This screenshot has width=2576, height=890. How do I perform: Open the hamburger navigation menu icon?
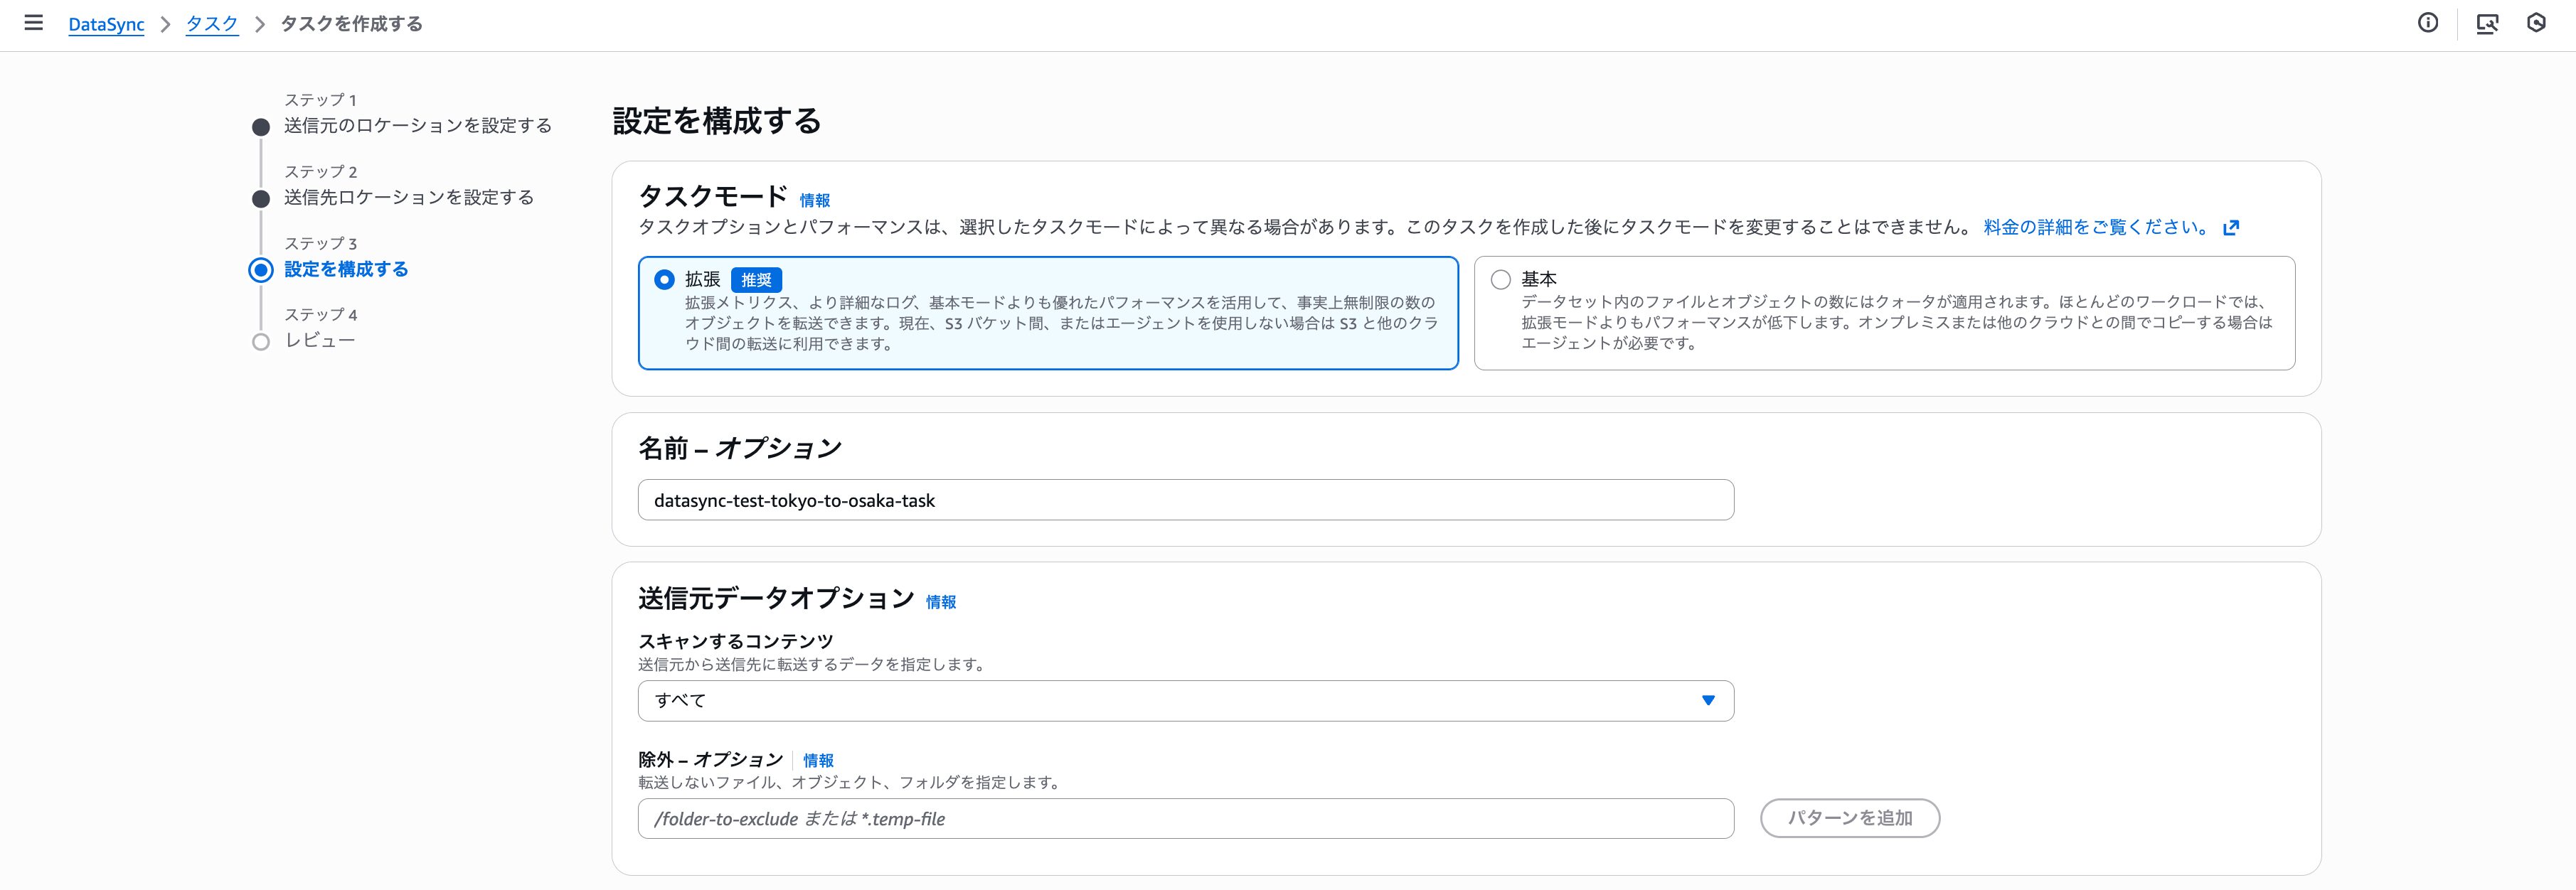33,23
